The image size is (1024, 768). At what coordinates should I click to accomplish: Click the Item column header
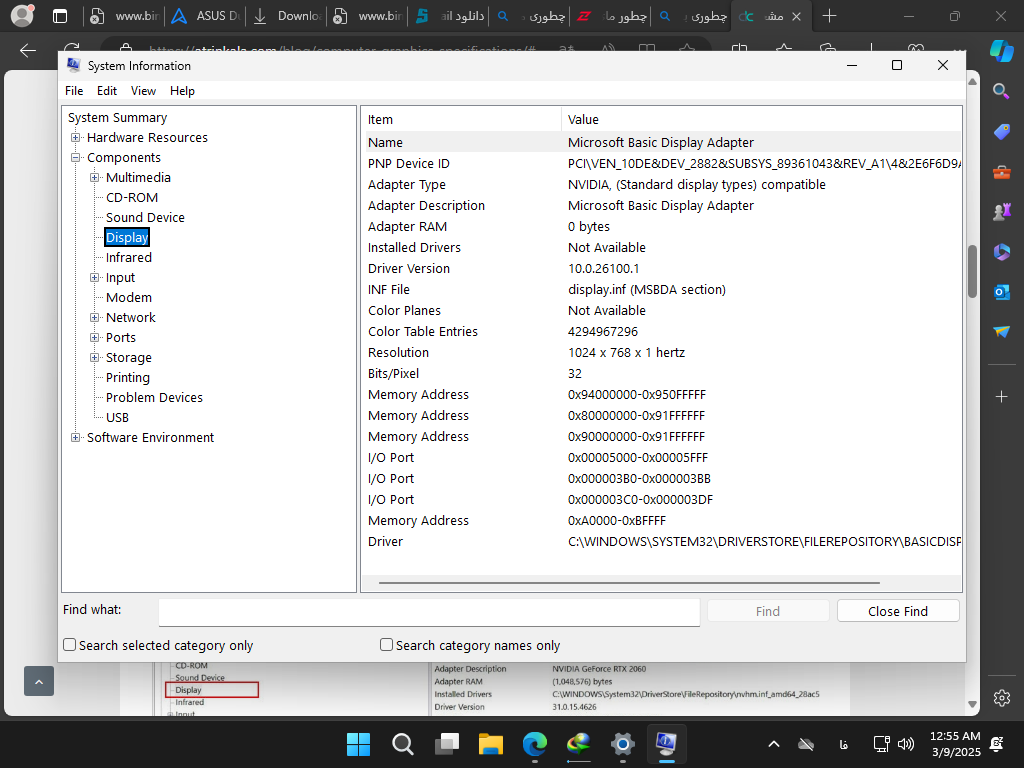pyautogui.click(x=461, y=120)
